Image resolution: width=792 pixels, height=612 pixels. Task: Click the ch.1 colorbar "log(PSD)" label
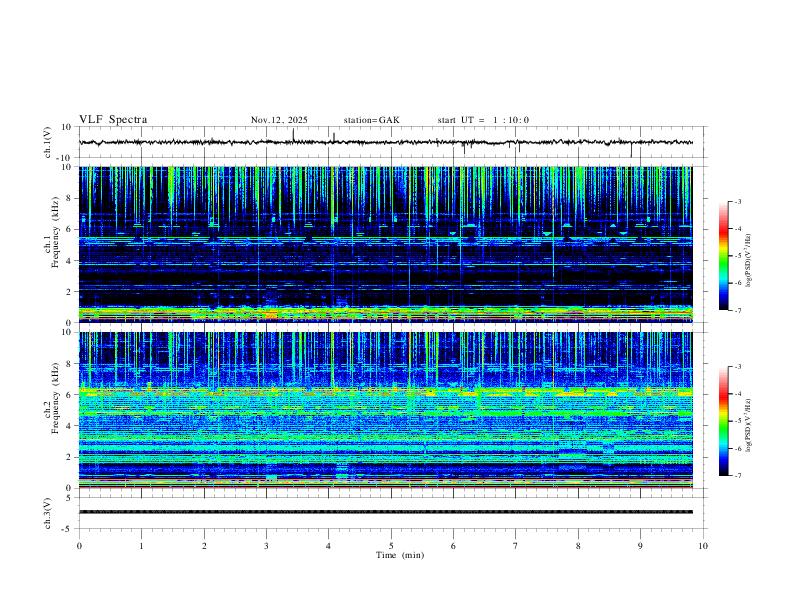(x=749, y=261)
